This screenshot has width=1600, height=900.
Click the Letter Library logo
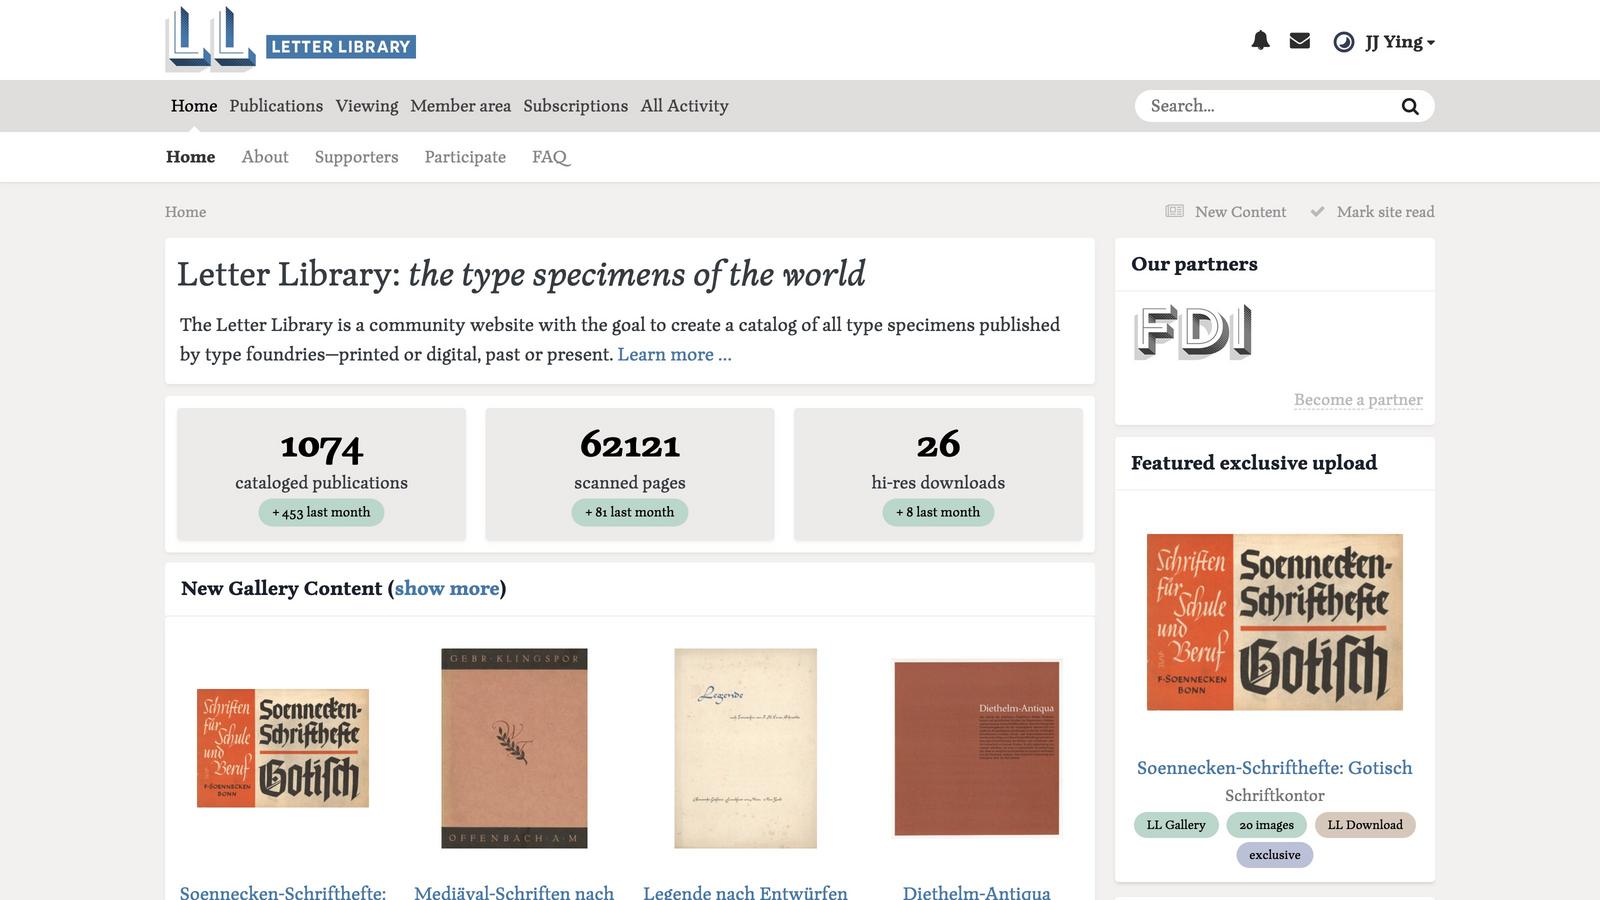(290, 40)
